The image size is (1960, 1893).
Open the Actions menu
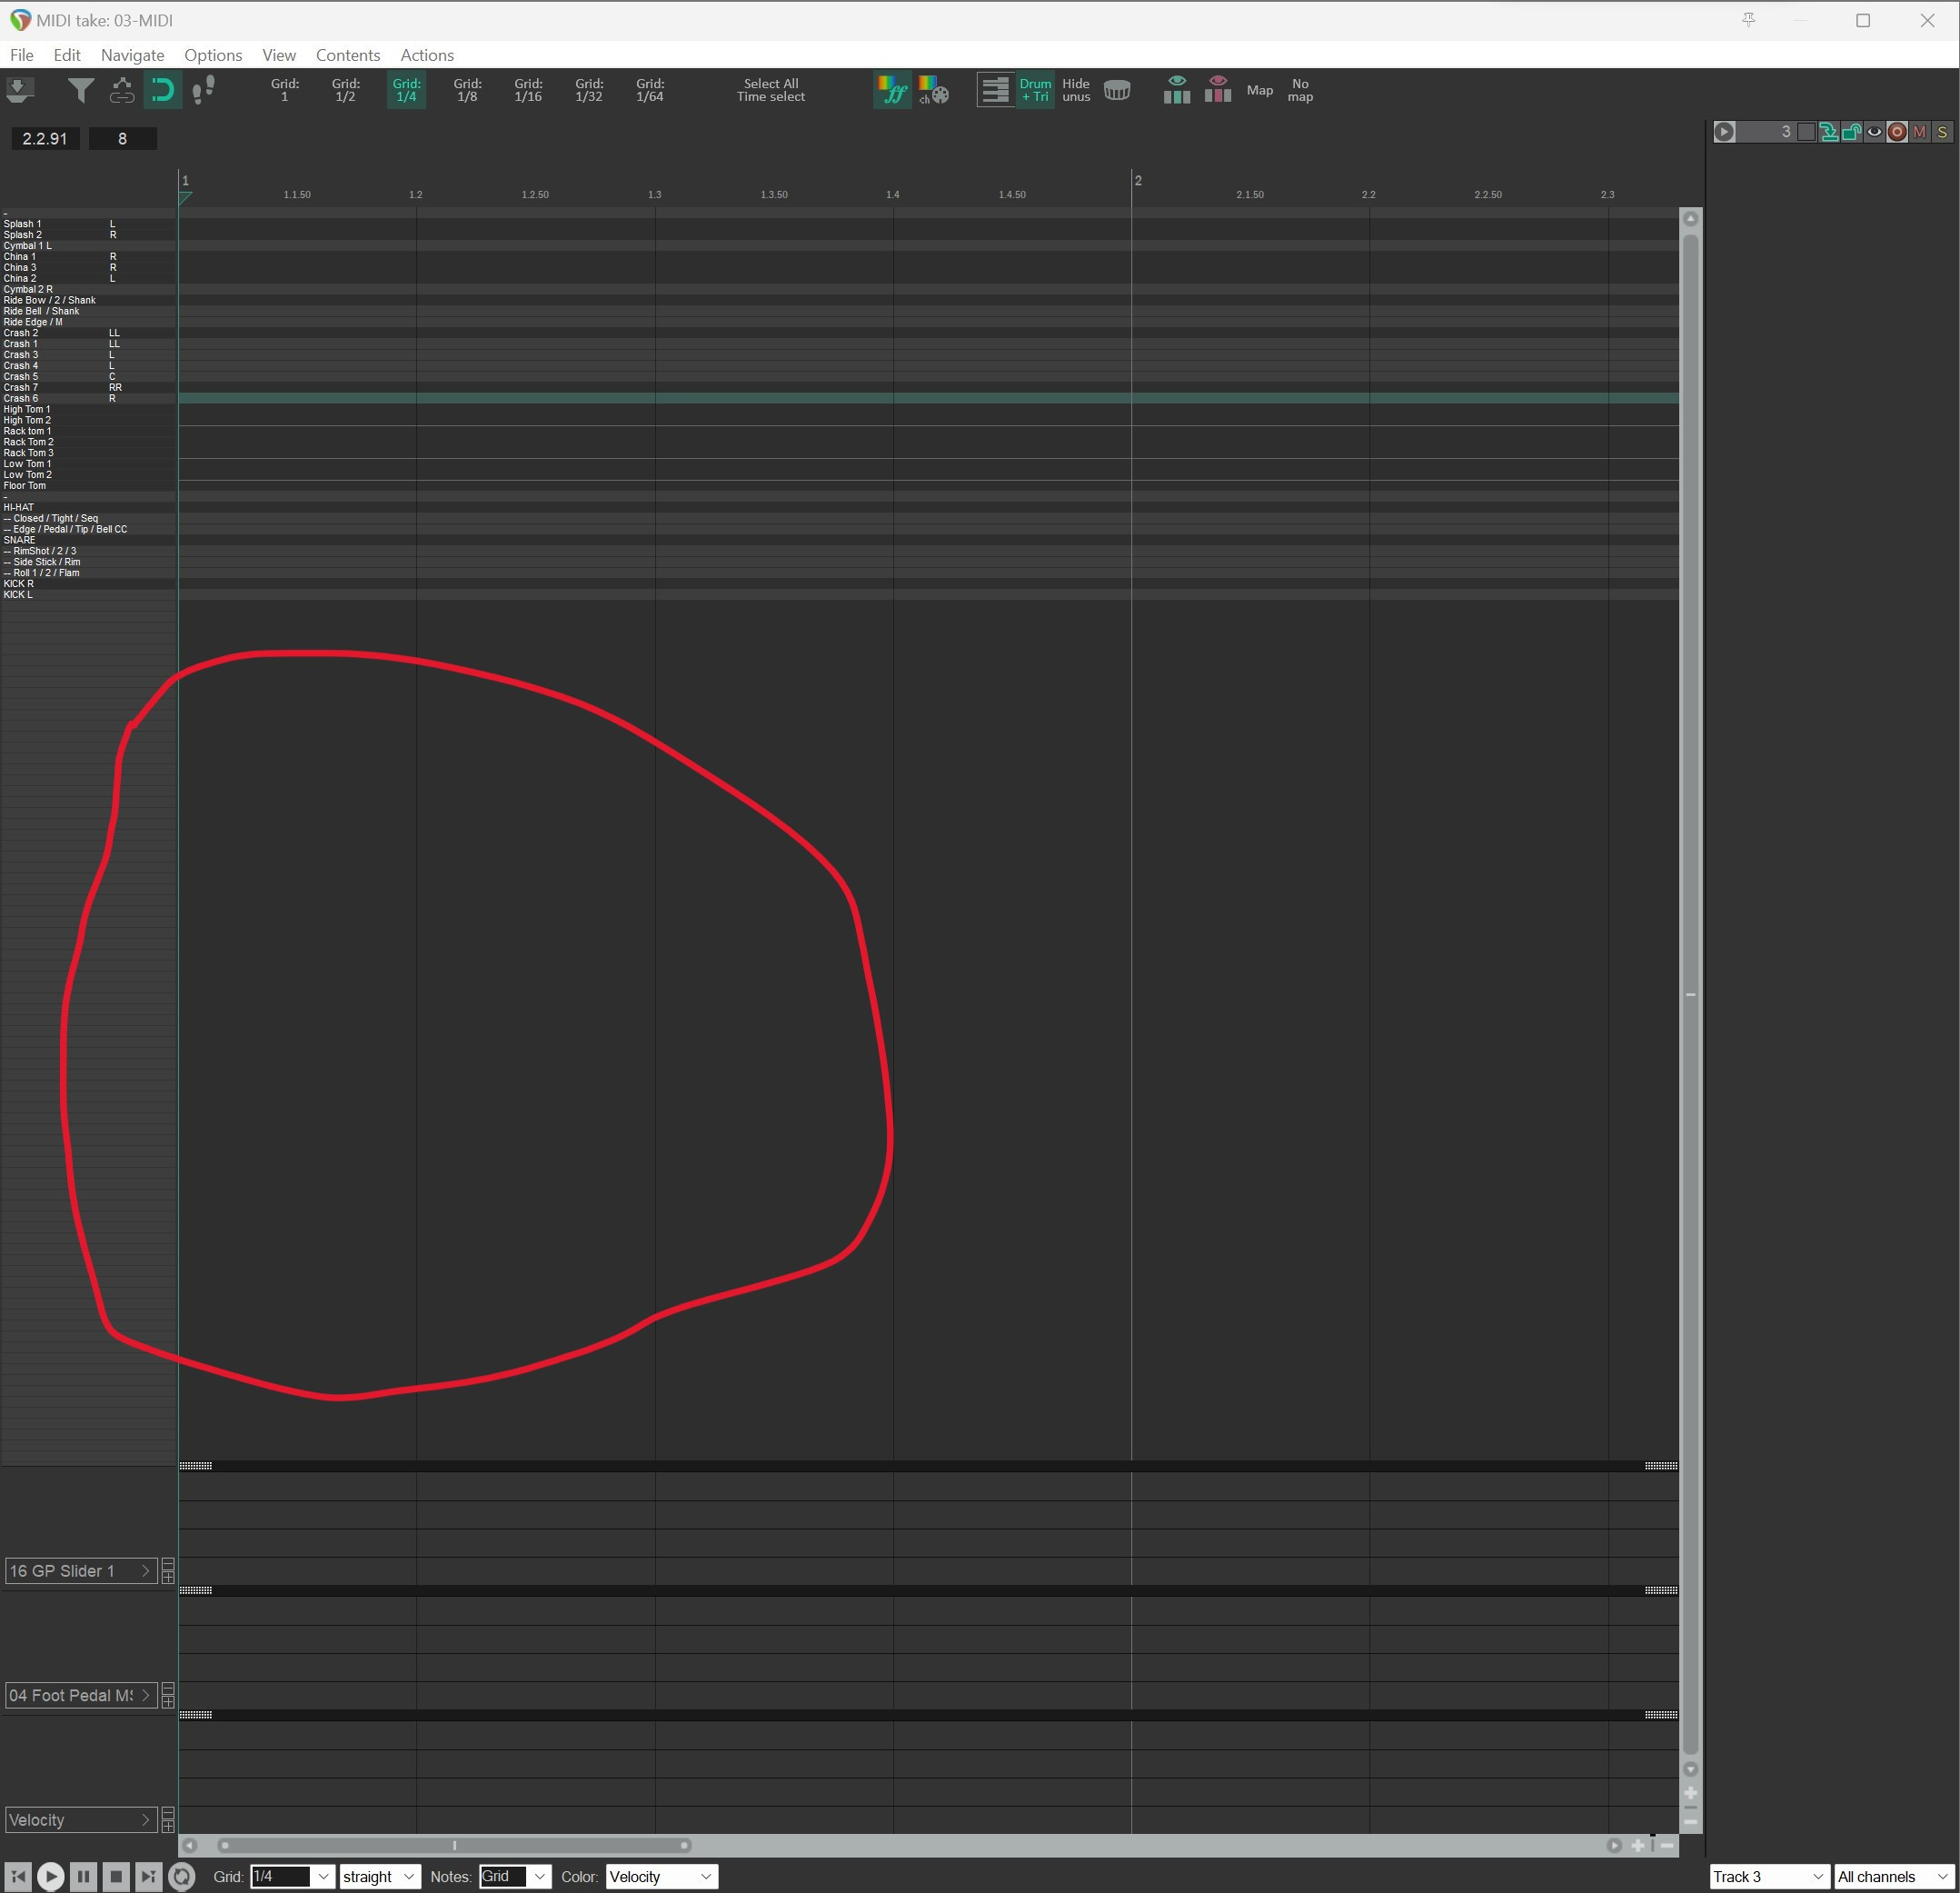pos(427,55)
